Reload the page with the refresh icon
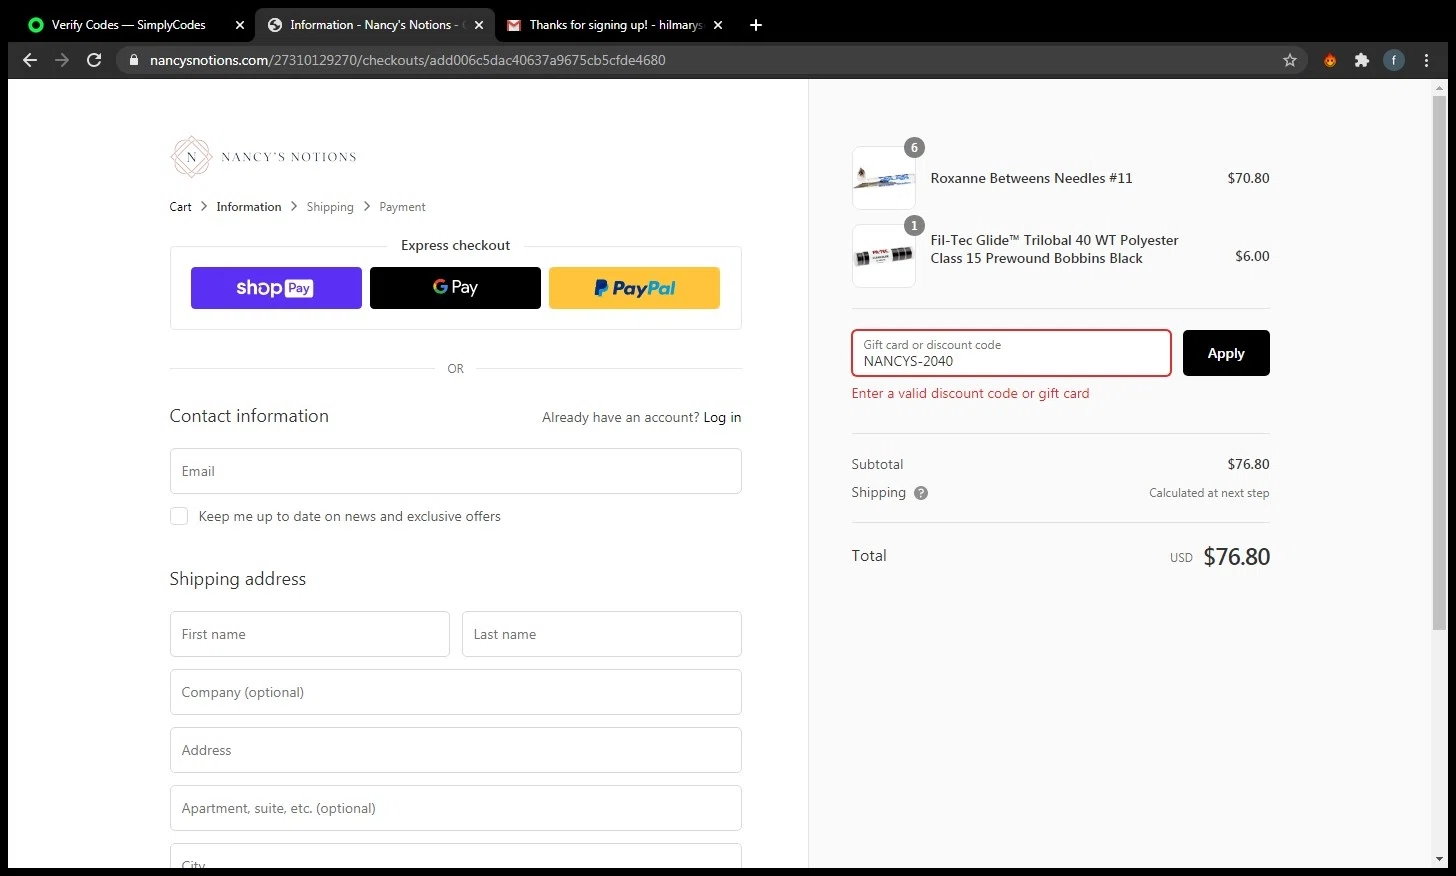 click(x=94, y=60)
